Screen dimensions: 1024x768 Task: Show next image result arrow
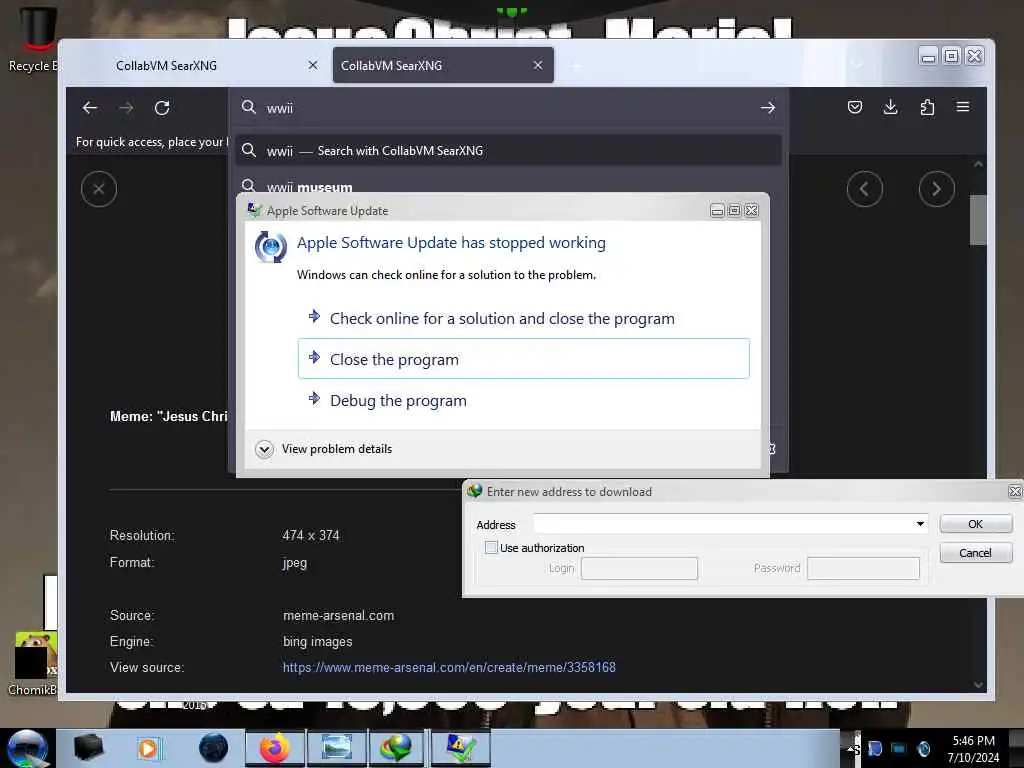936,189
